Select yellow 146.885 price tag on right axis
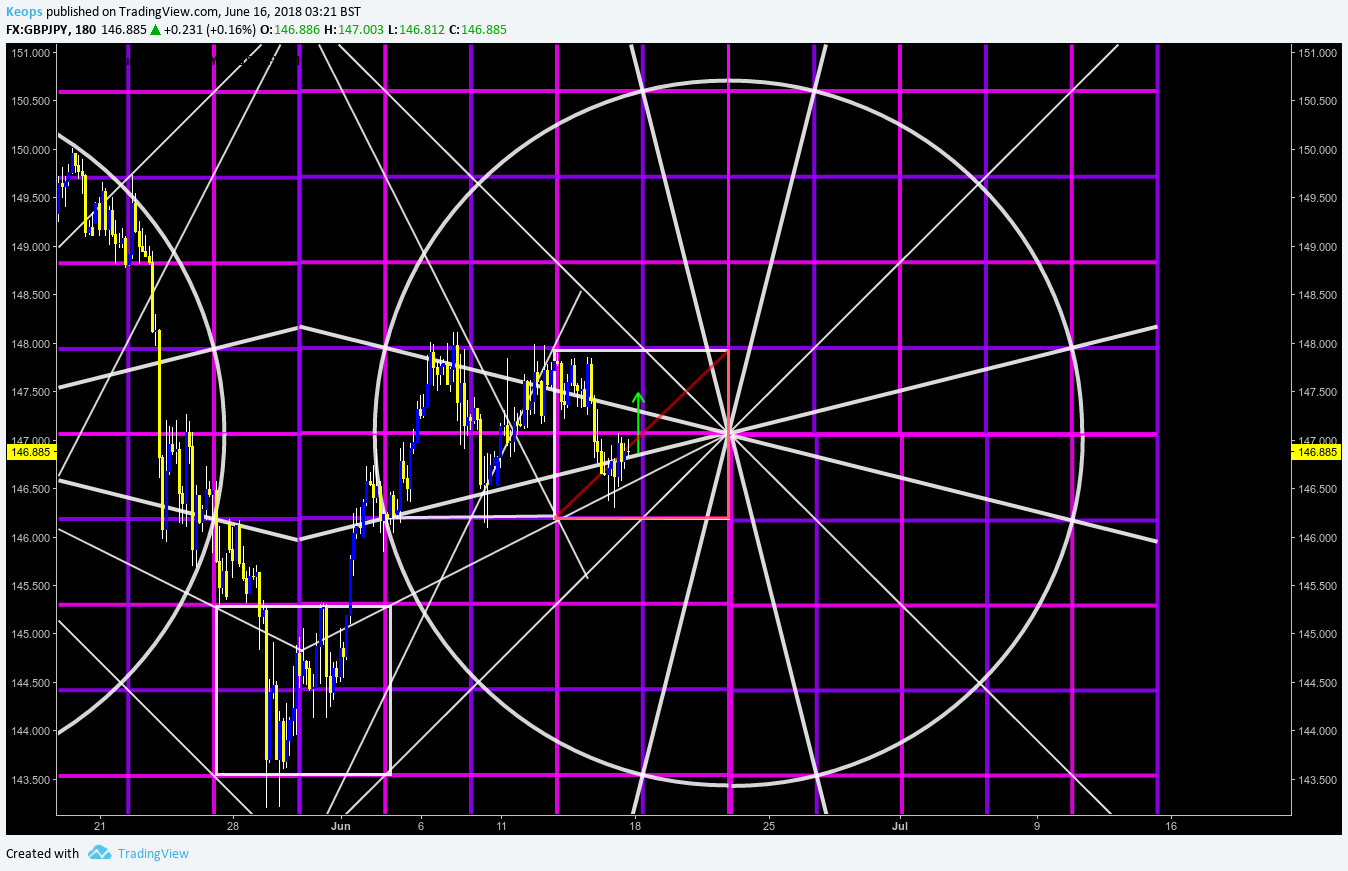Viewport: 1348px width, 871px height. pos(1316,452)
